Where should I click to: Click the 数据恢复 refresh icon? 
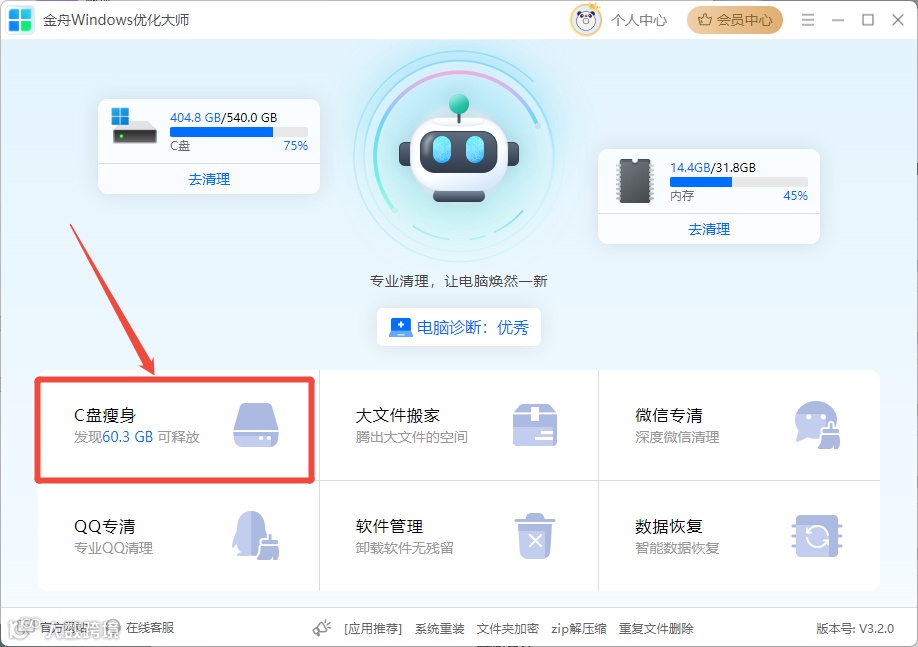pos(817,536)
